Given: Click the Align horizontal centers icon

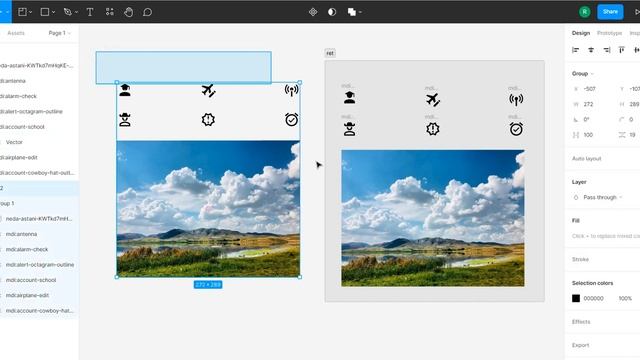Looking at the screenshot, I should point(591,50).
